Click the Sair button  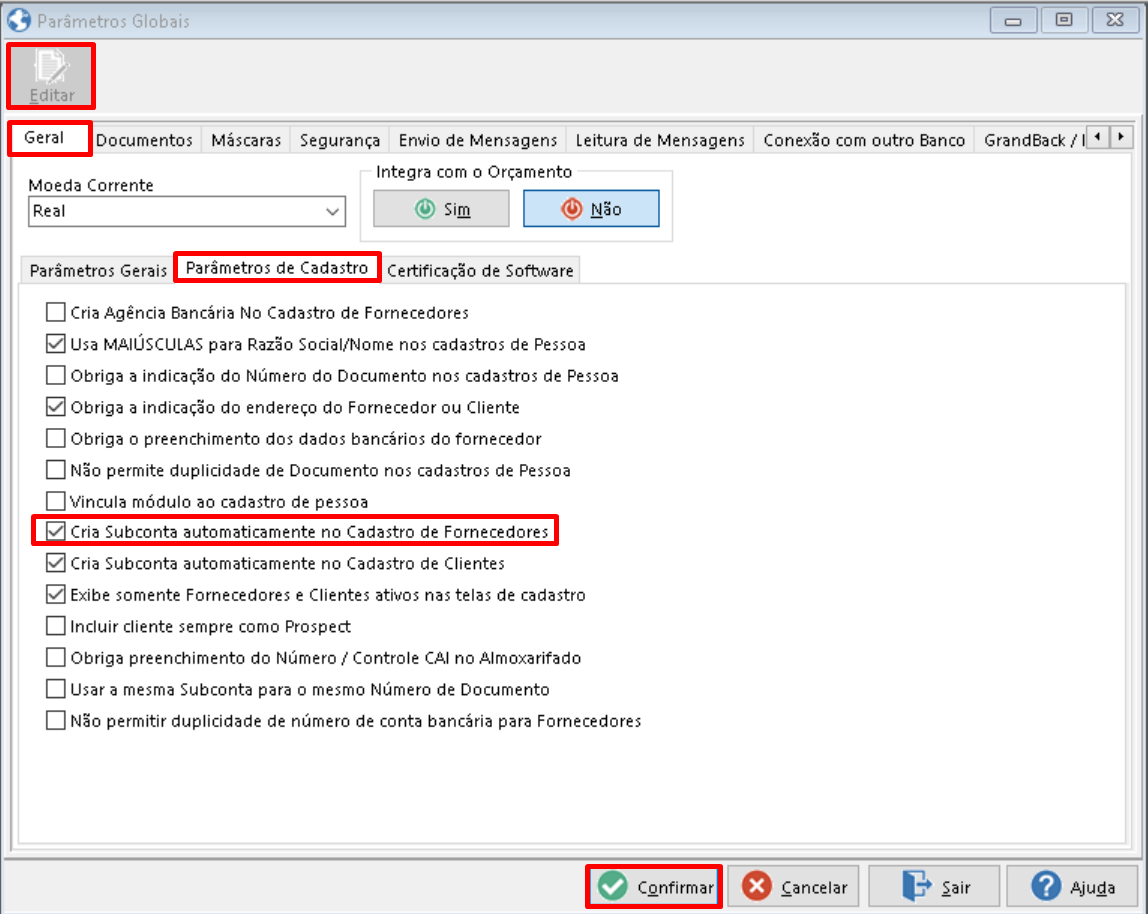click(934, 886)
